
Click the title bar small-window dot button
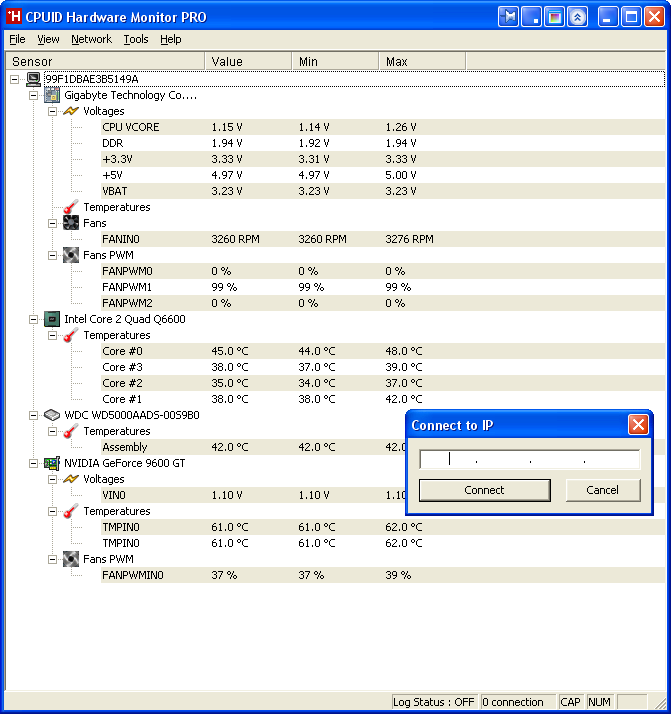tap(531, 17)
